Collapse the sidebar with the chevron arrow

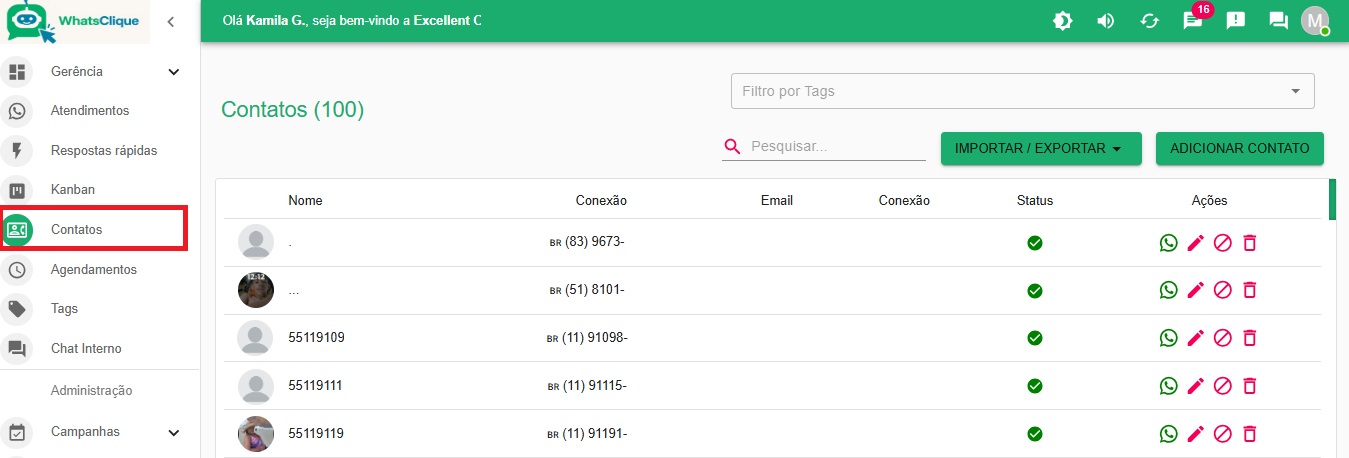tap(171, 21)
